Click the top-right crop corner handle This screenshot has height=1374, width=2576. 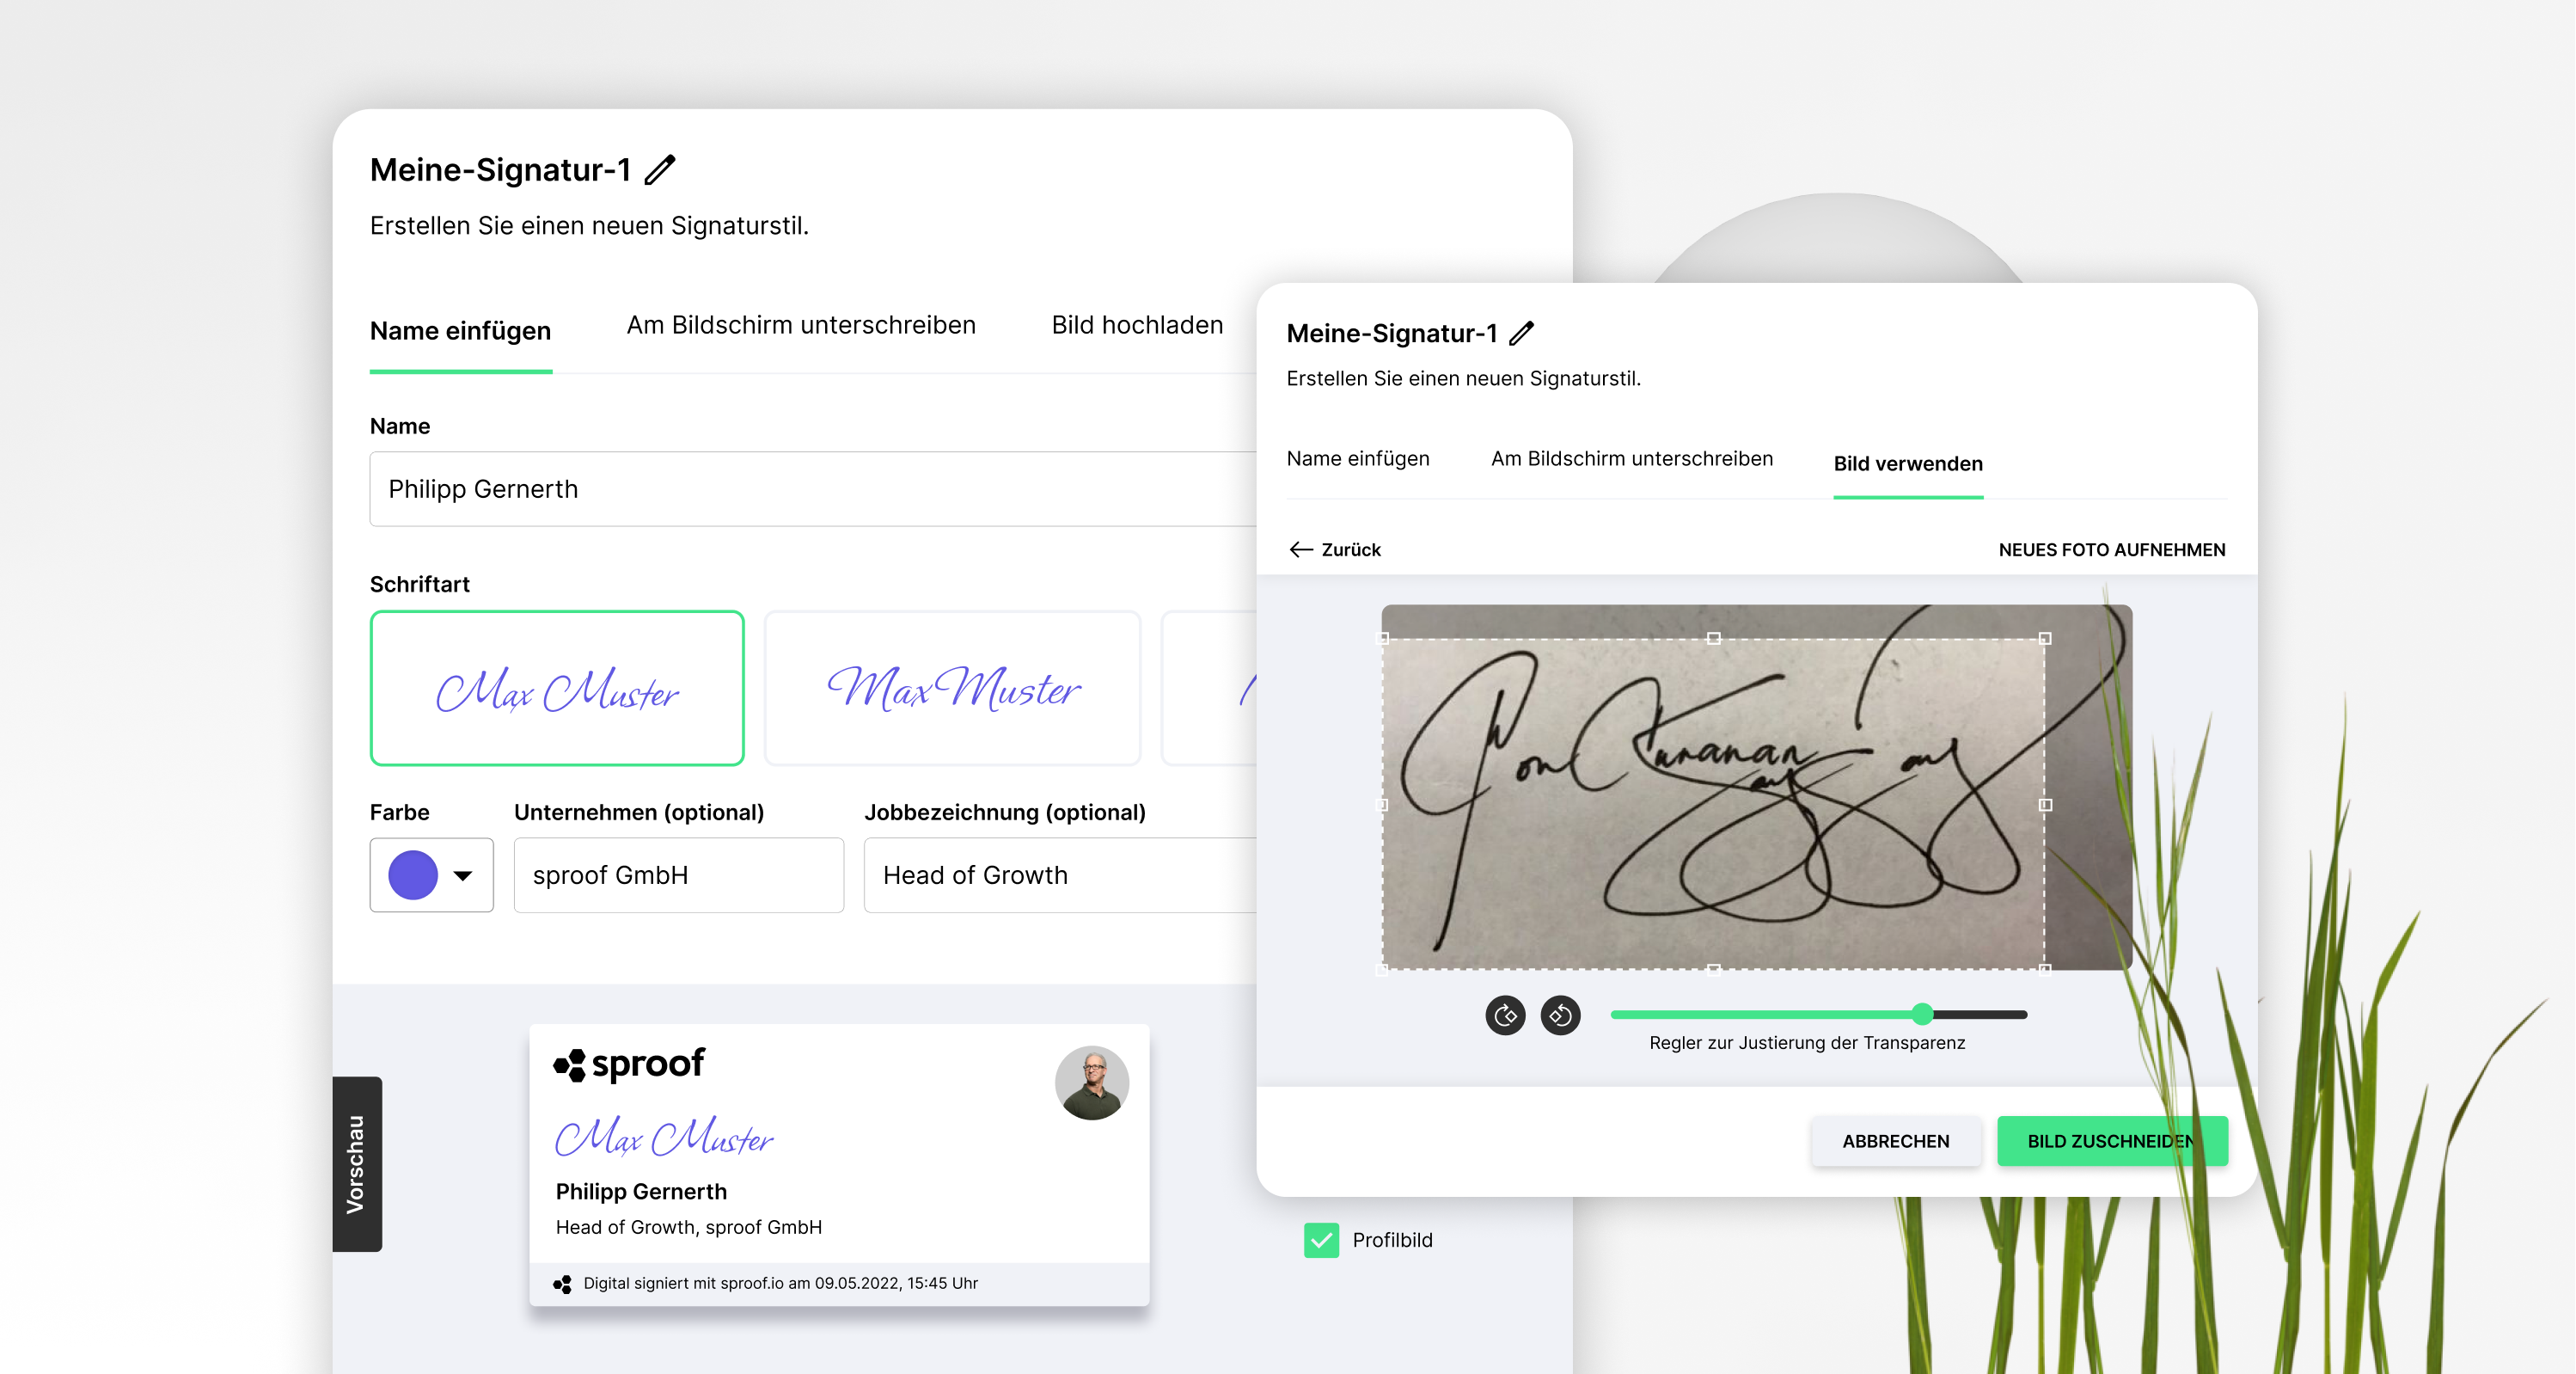(2045, 638)
